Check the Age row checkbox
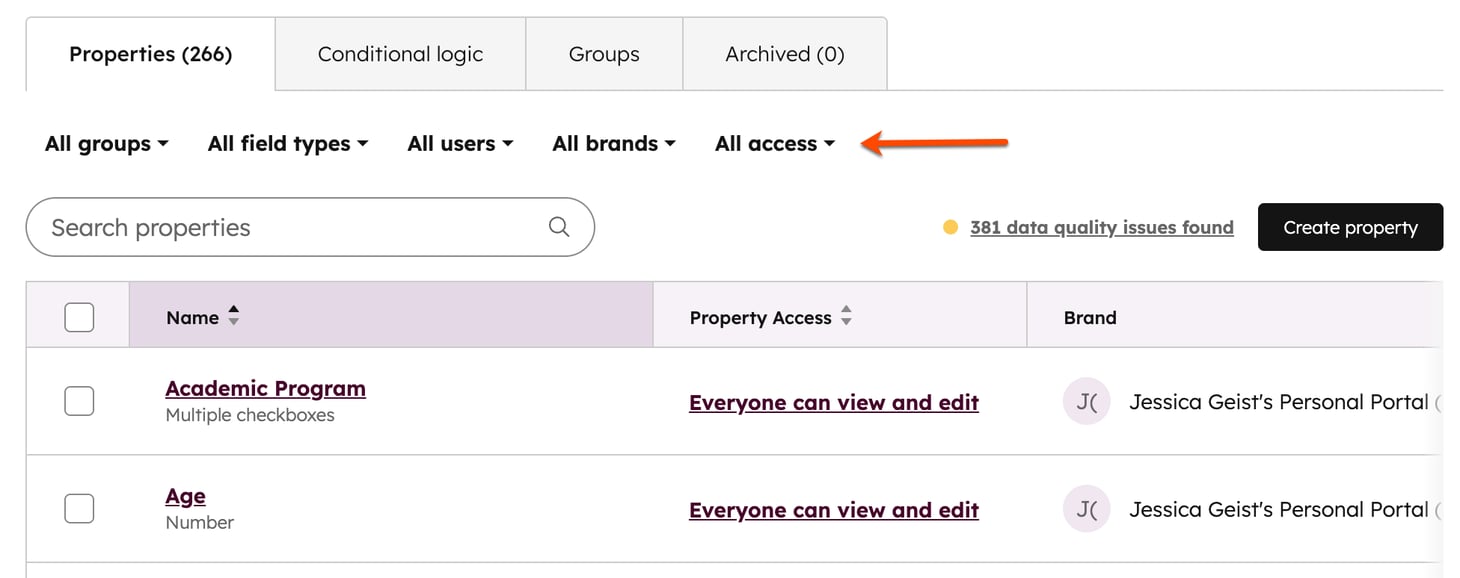The height and width of the screenshot is (578, 1460). click(79, 508)
